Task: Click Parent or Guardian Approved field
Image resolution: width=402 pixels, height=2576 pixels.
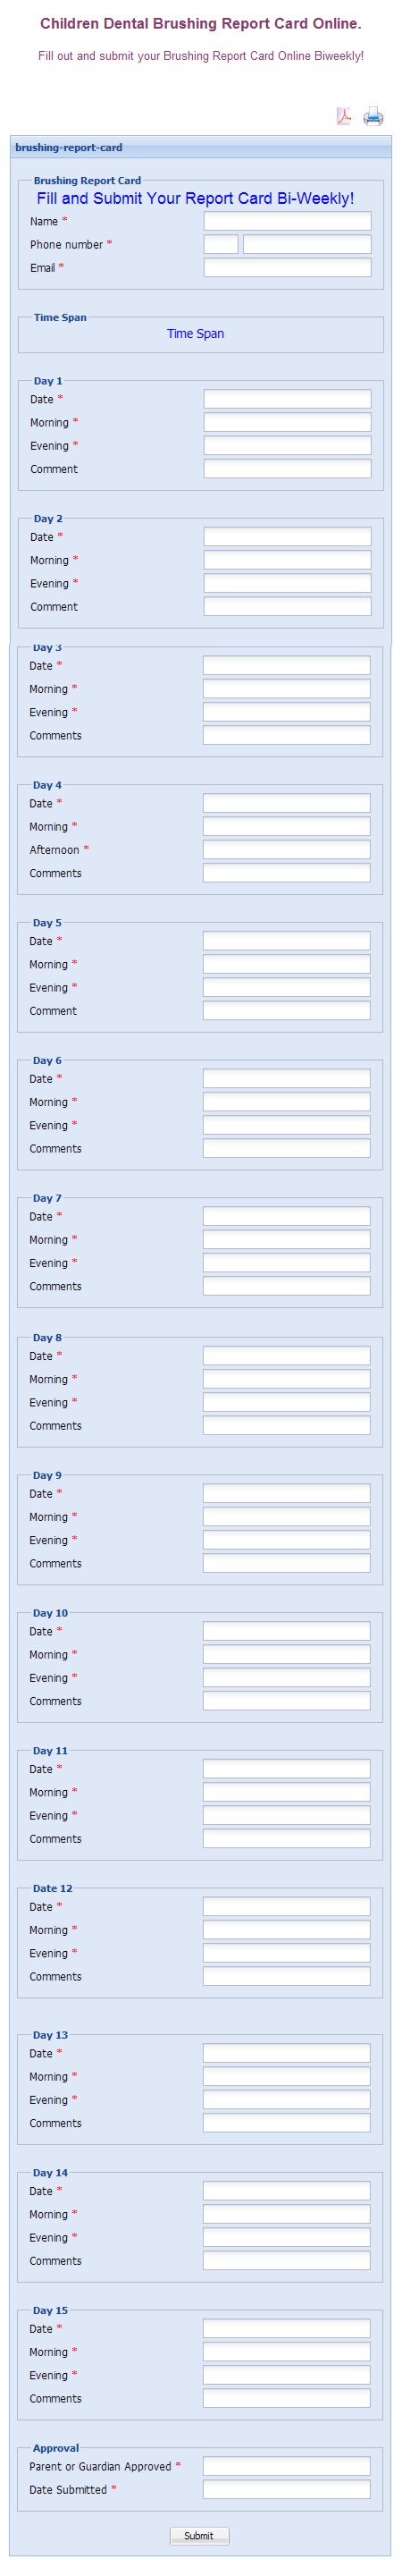Action: tap(286, 2466)
